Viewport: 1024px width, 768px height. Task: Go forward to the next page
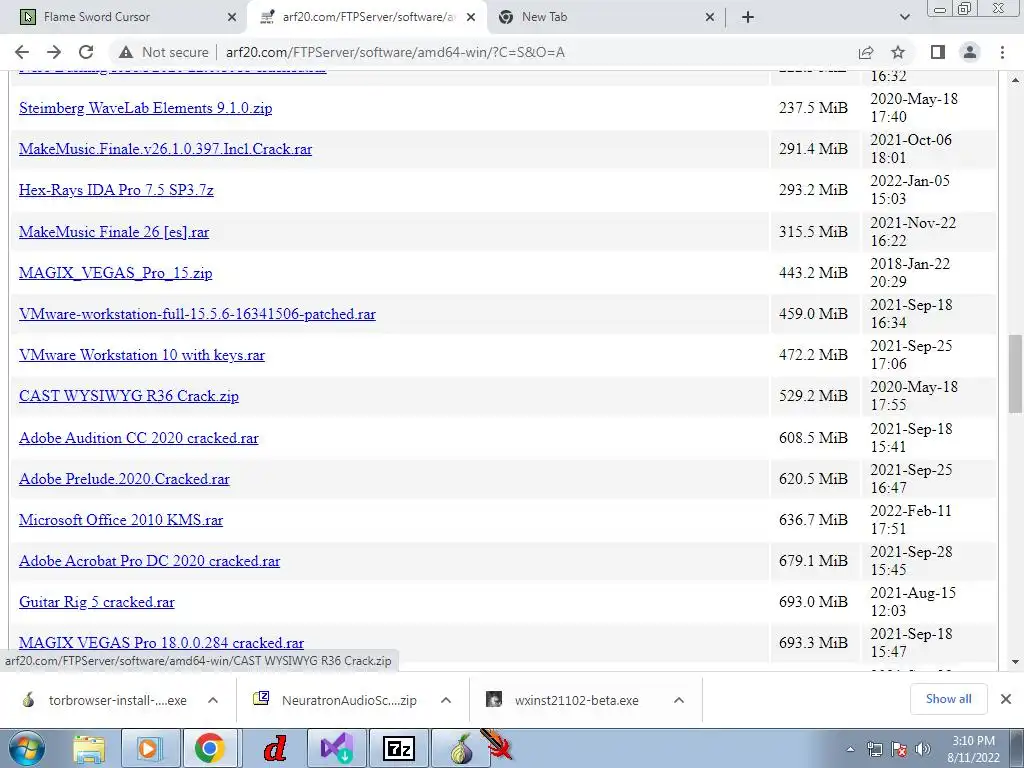[x=54, y=52]
